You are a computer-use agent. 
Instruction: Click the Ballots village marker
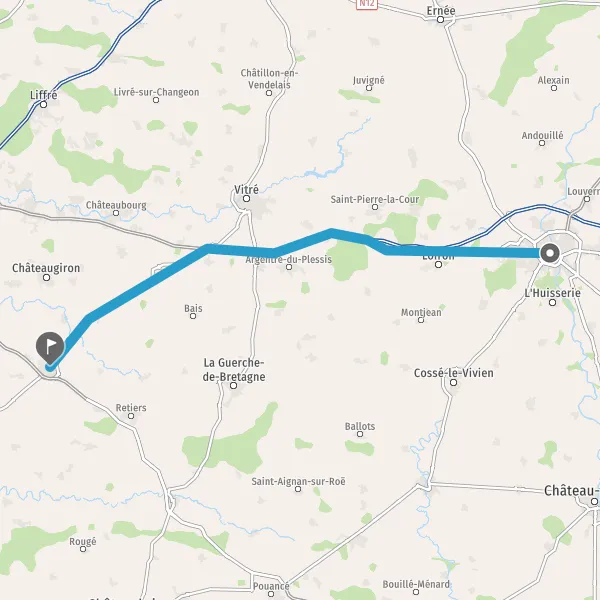click(x=360, y=434)
